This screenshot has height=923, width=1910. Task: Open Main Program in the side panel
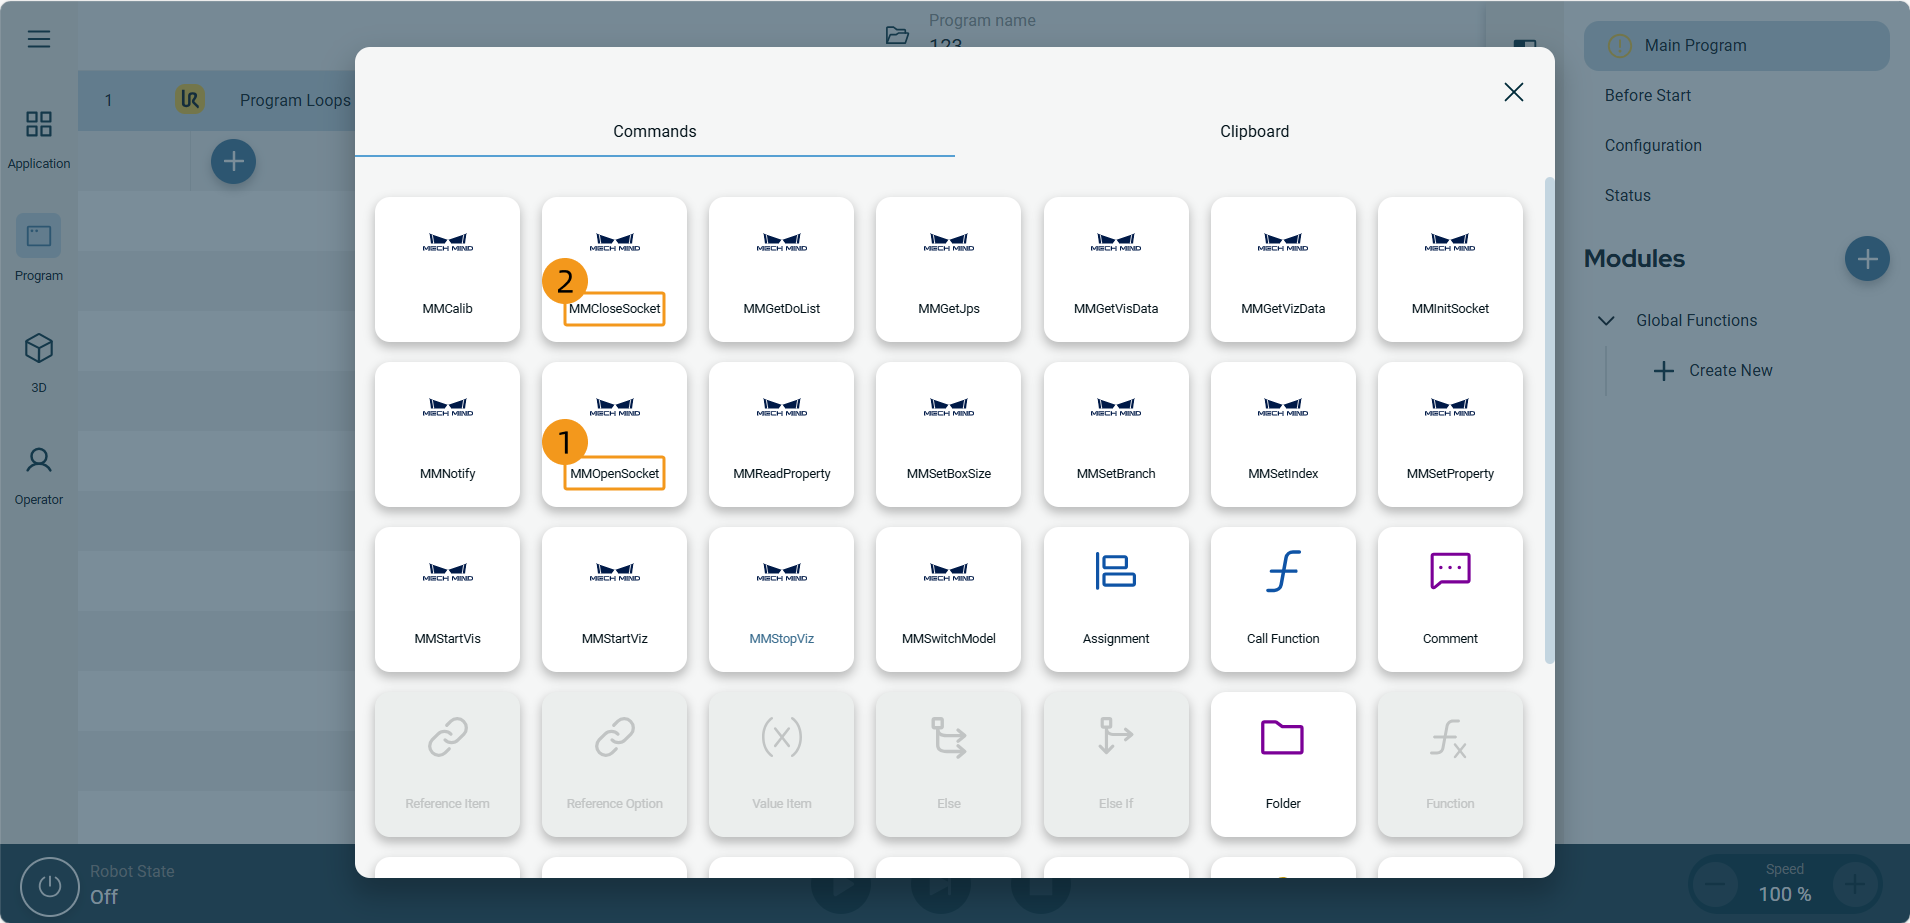pyautogui.click(x=1737, y=46)
